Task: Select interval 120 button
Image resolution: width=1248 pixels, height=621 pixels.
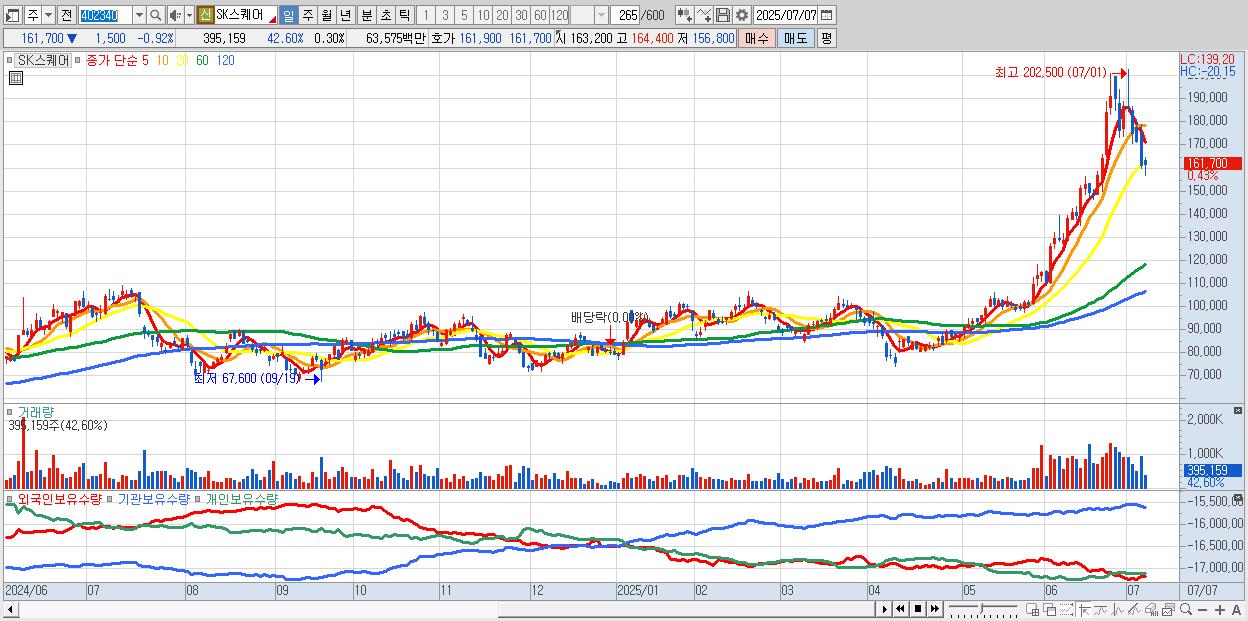Action: 559,15
